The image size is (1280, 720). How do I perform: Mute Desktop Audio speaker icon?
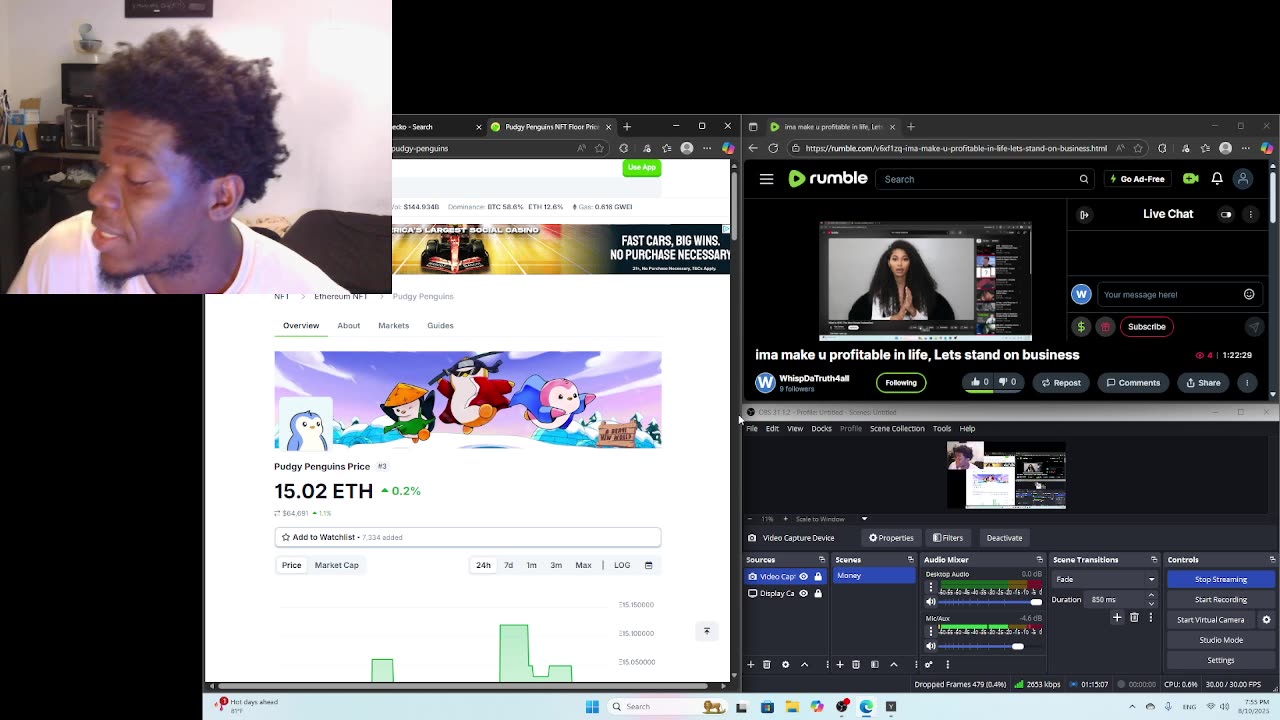tap(931, 602)
